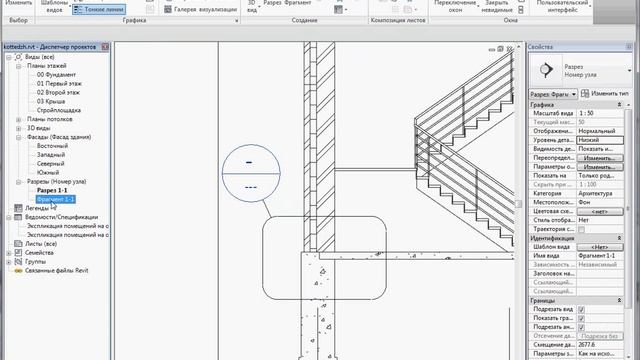Click the view window restore icon
640x360 pixels.
500,49
